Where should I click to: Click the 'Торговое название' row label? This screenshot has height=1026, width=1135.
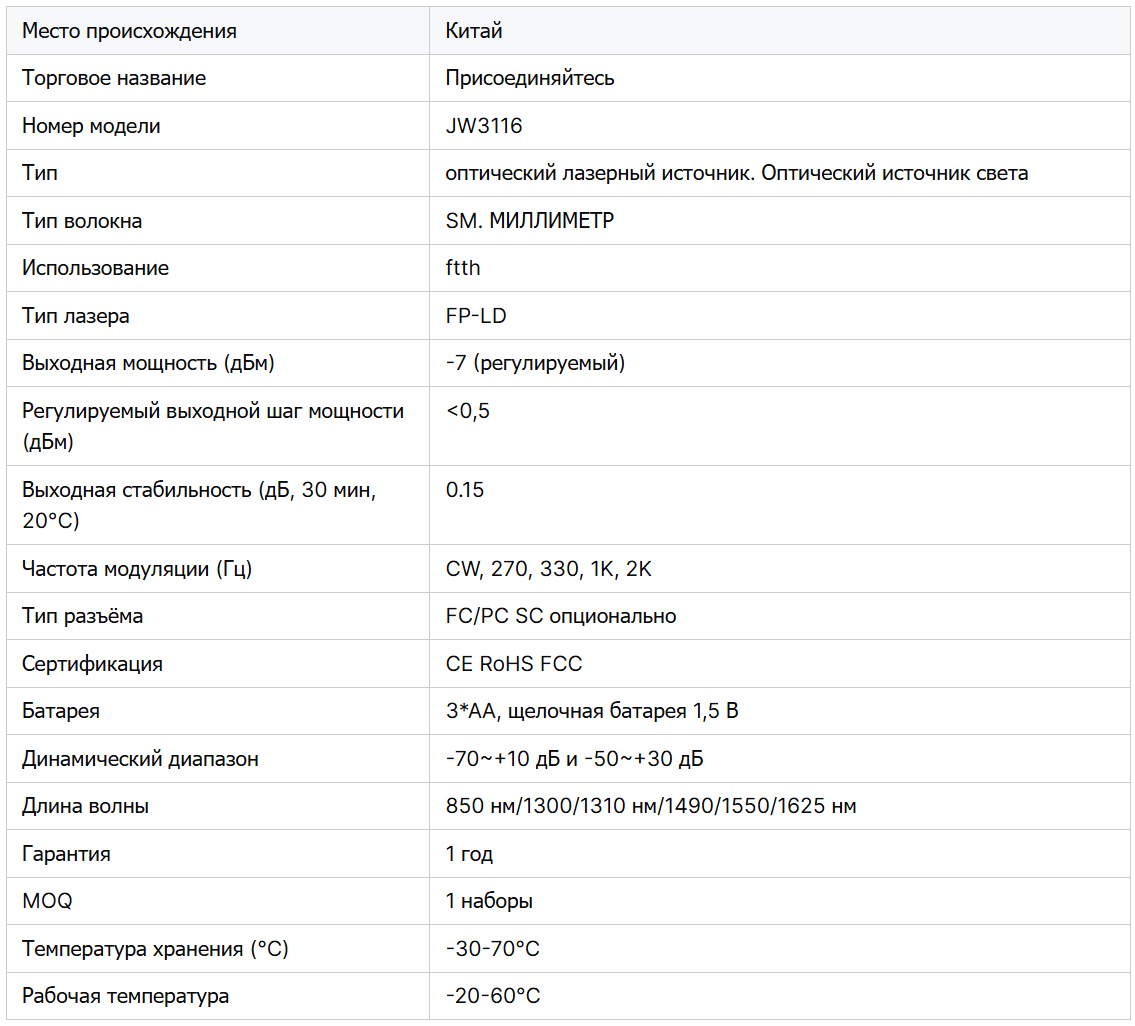tap(114, 78)
